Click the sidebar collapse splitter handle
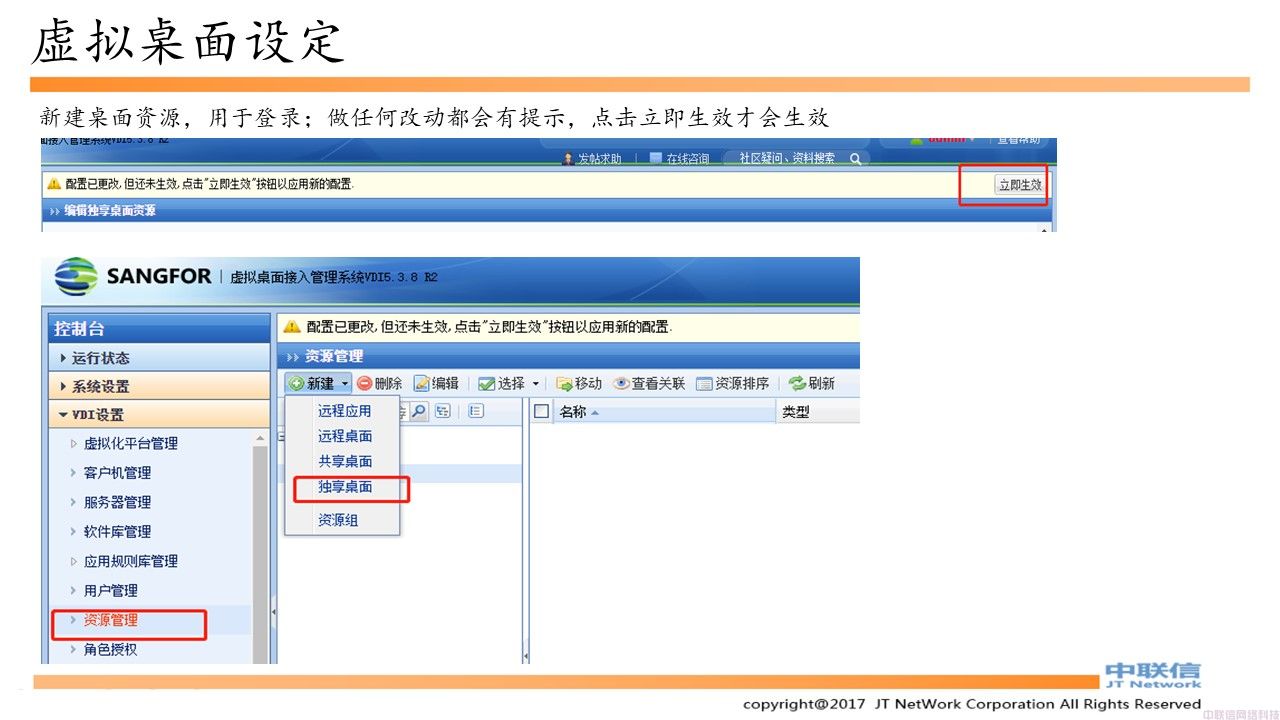Viewport: 1280px width, 720px height. tap(273, 612)
